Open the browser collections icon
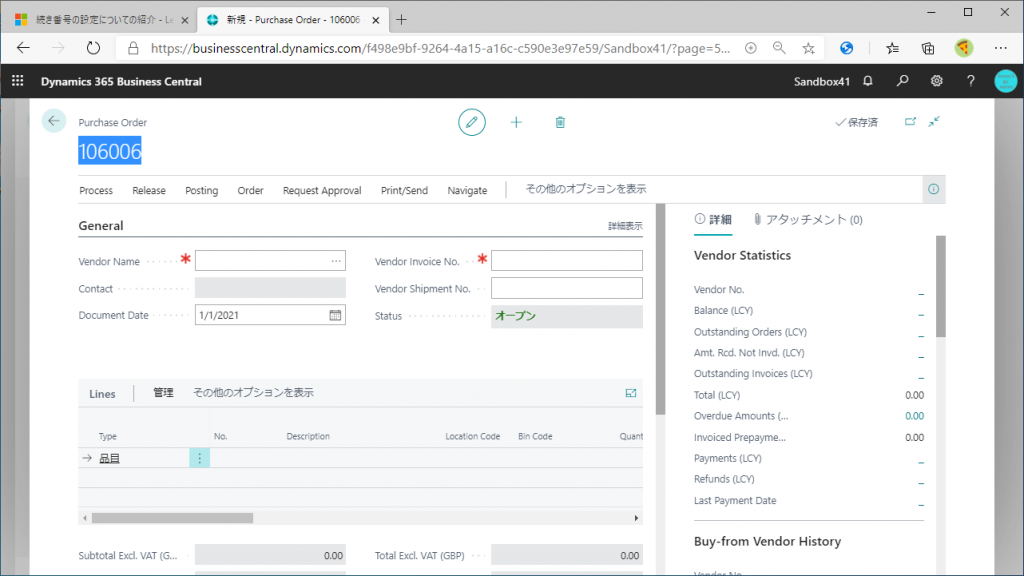 (927, 48)
